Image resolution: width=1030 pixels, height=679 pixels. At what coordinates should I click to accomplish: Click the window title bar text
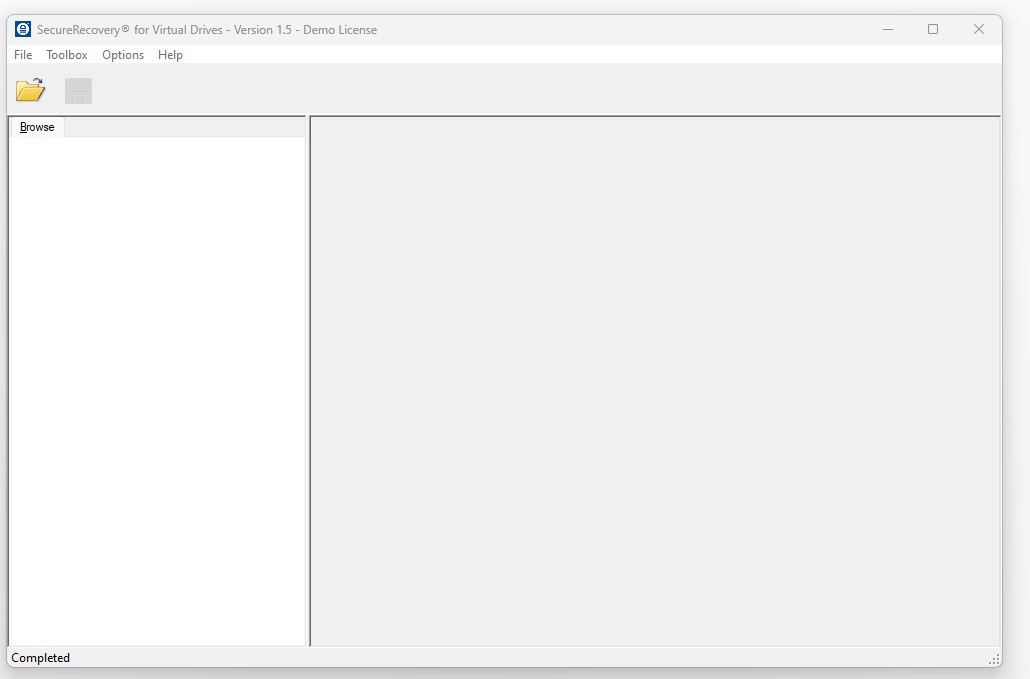[x=207, y=30]
